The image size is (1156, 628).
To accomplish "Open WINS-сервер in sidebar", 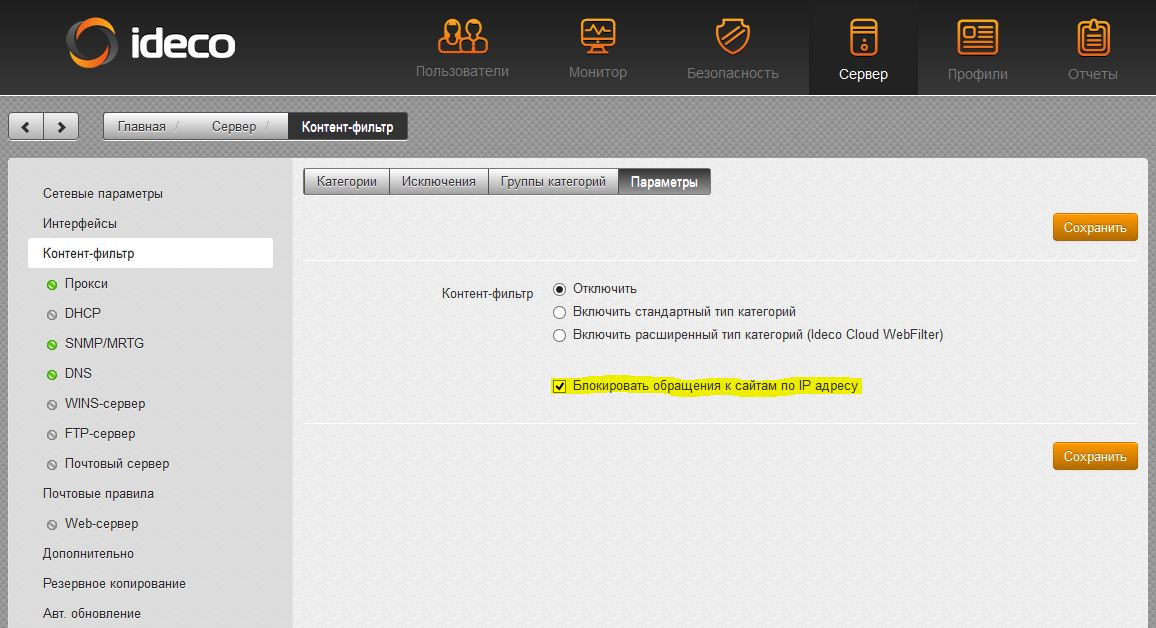I will pyautogui.click(x=105, y=404).
